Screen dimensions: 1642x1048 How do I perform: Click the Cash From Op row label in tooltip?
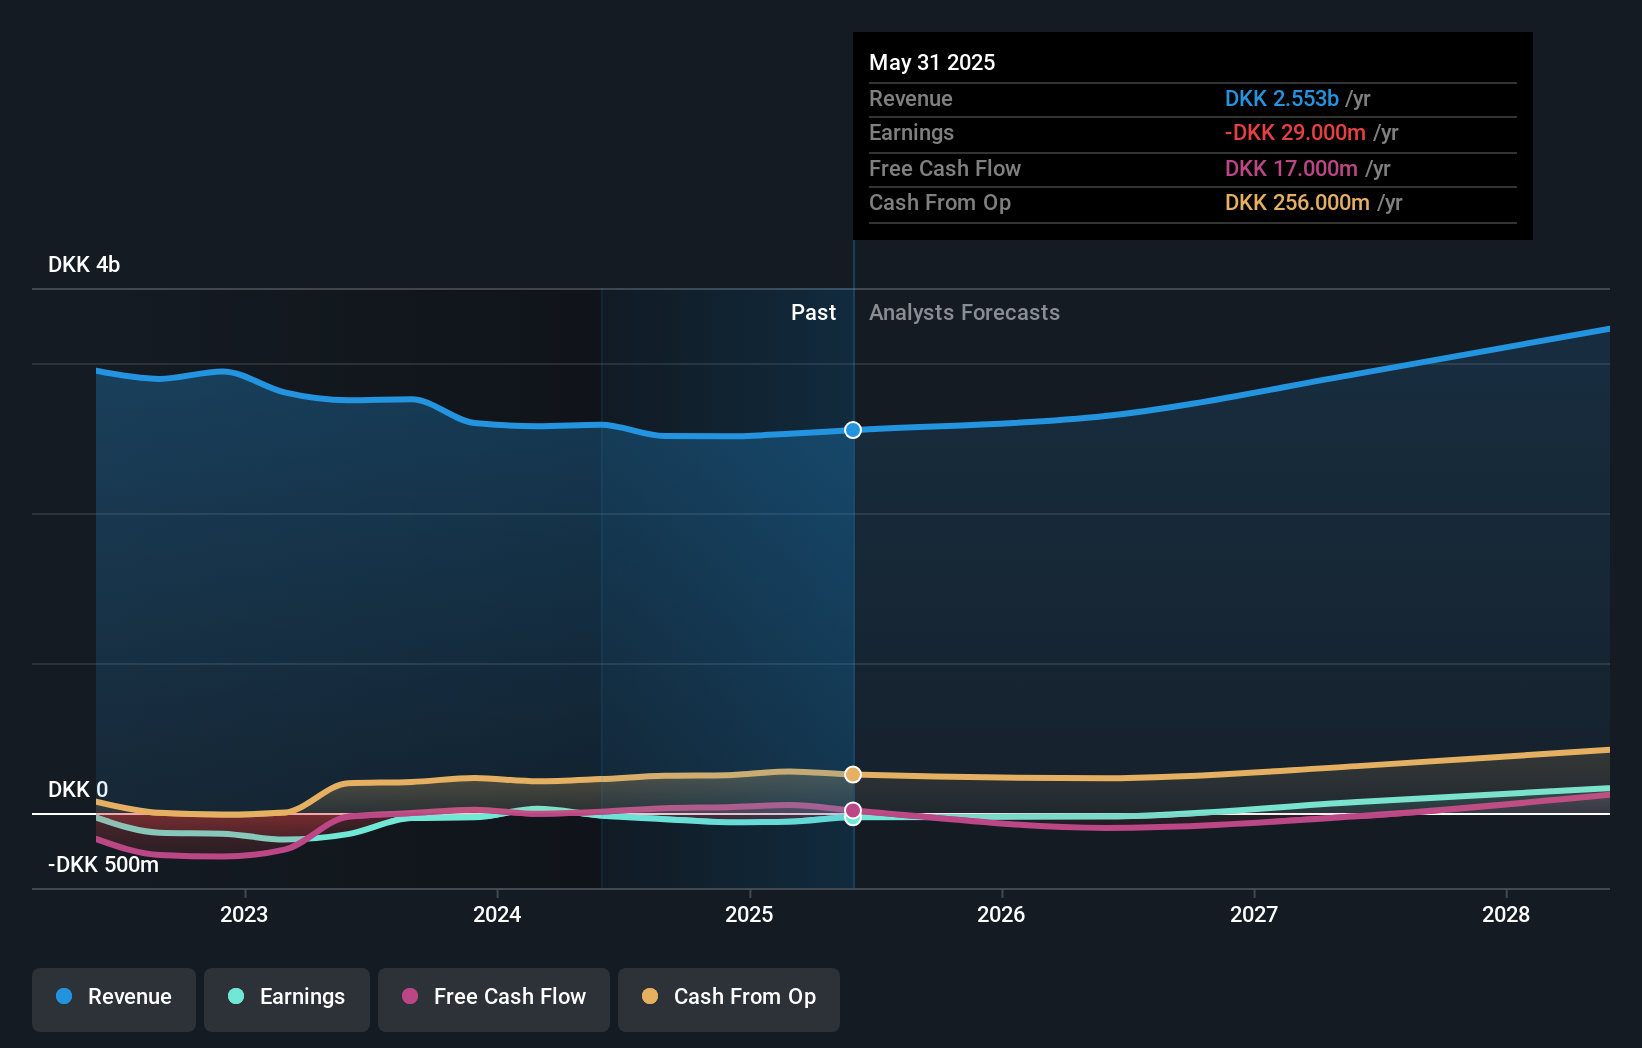pyautogui.click(x=940, y=203)
